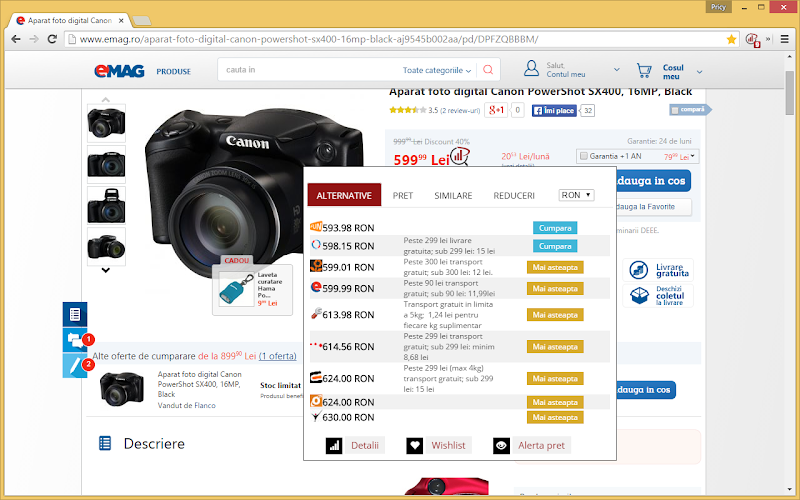This screenshot has height=500, width=800.
Task: Click the Detalii button
Action: coord(365,445)
